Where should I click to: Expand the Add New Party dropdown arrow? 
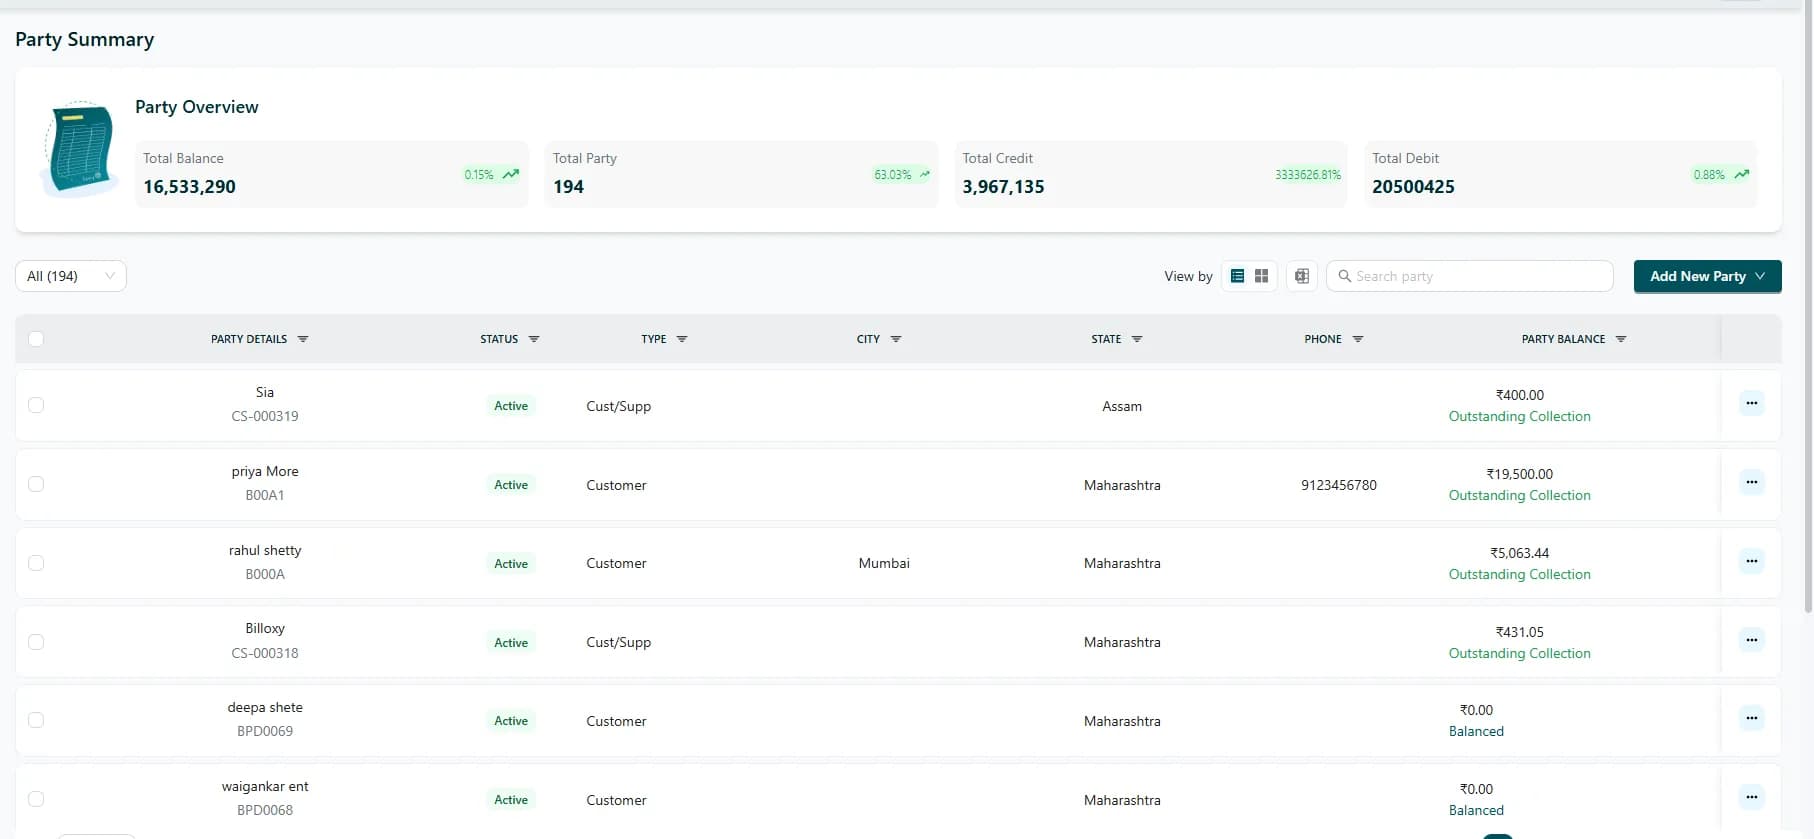click(1760, 276)
